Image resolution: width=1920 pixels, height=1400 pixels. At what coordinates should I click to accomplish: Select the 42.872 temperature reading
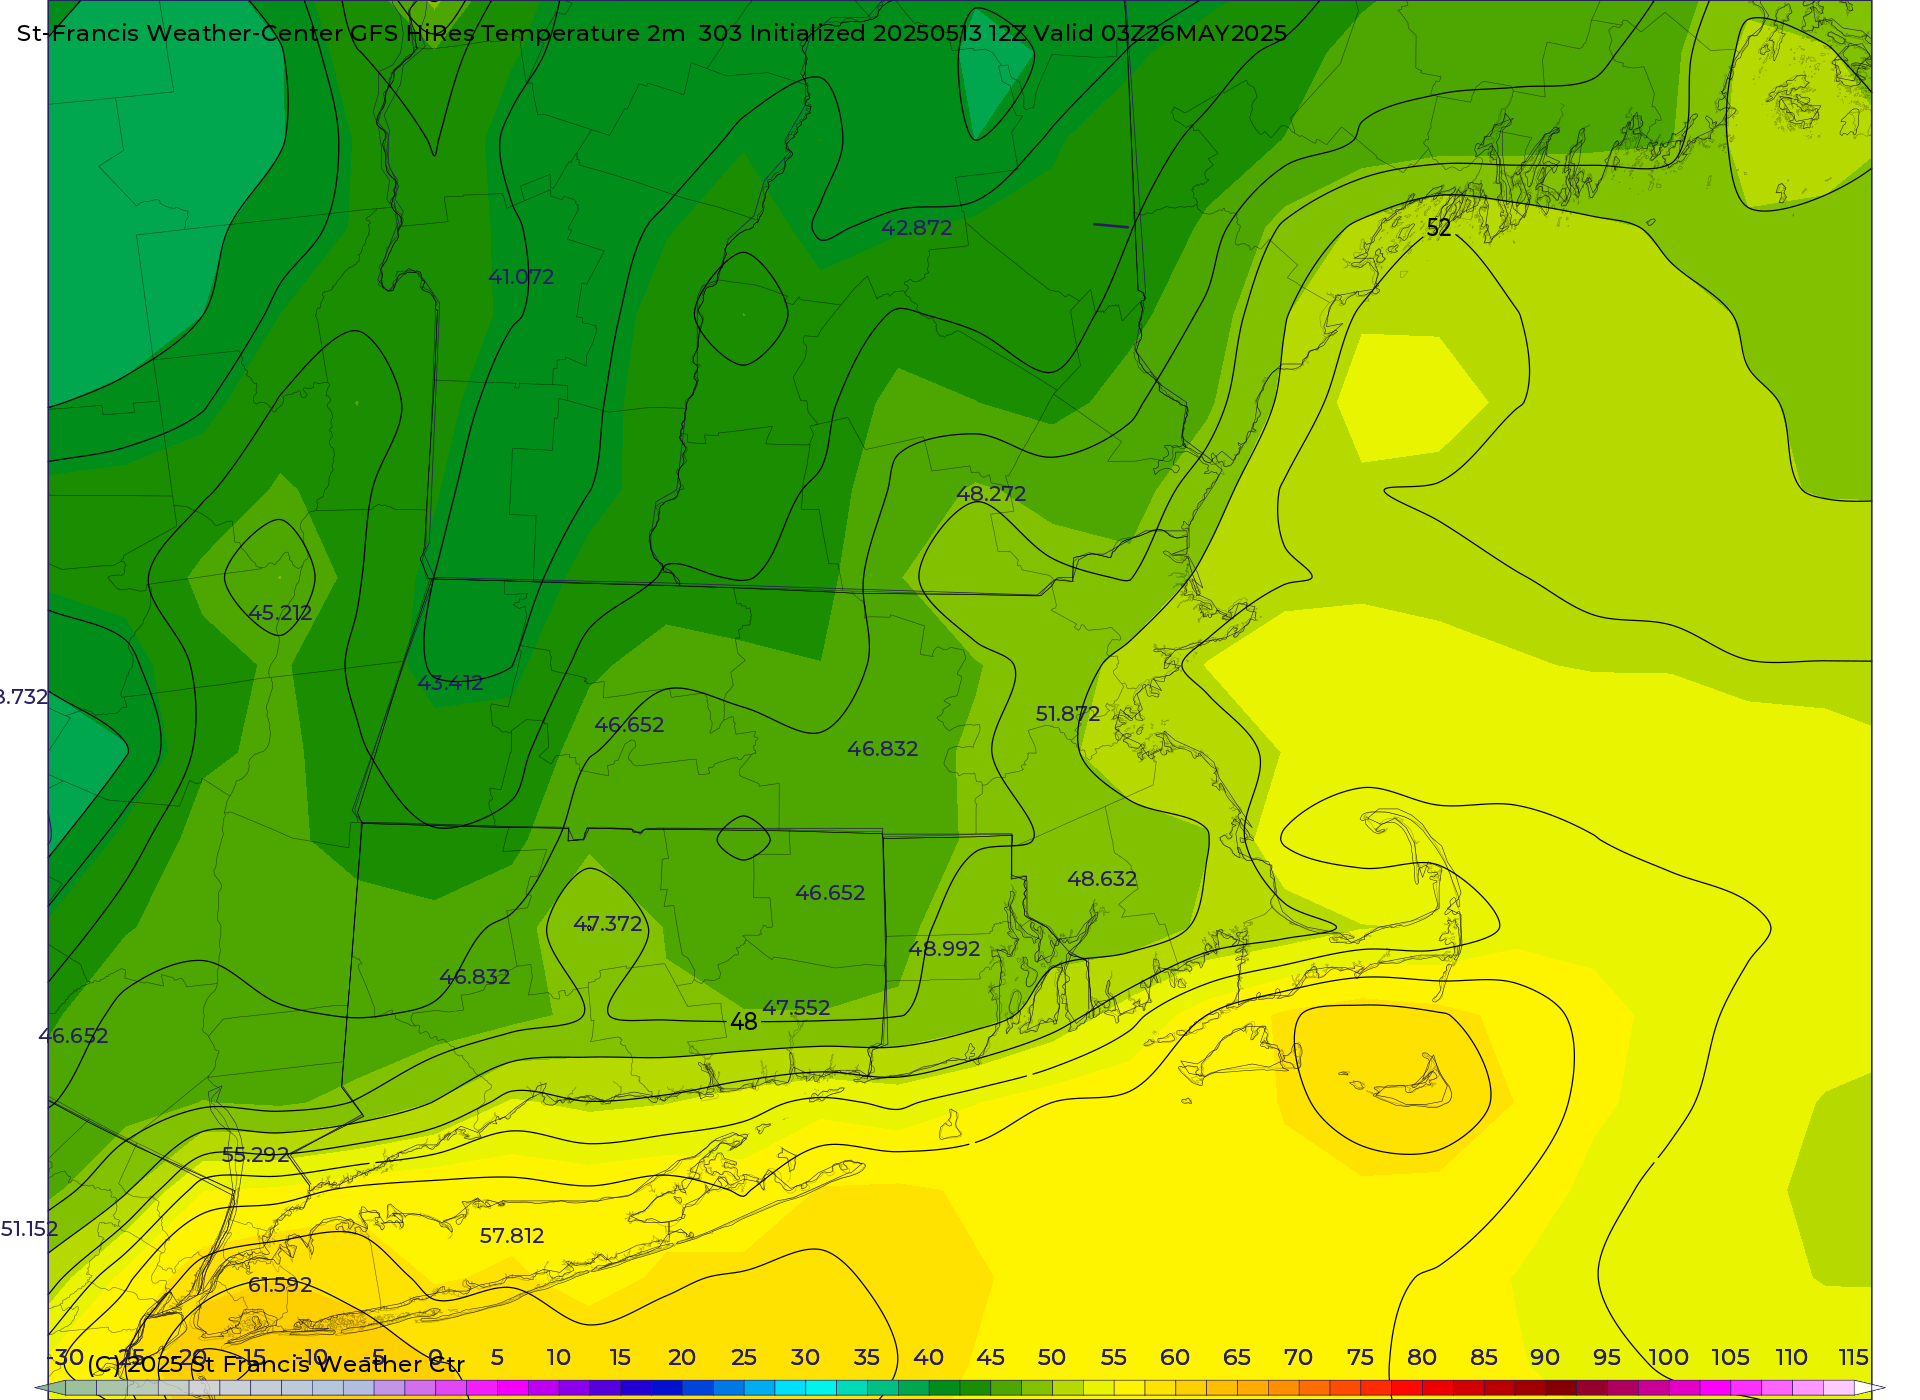916,228
